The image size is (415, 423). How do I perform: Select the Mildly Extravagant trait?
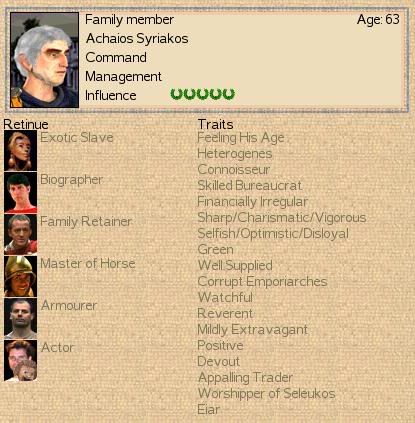[x=252, y=330]
